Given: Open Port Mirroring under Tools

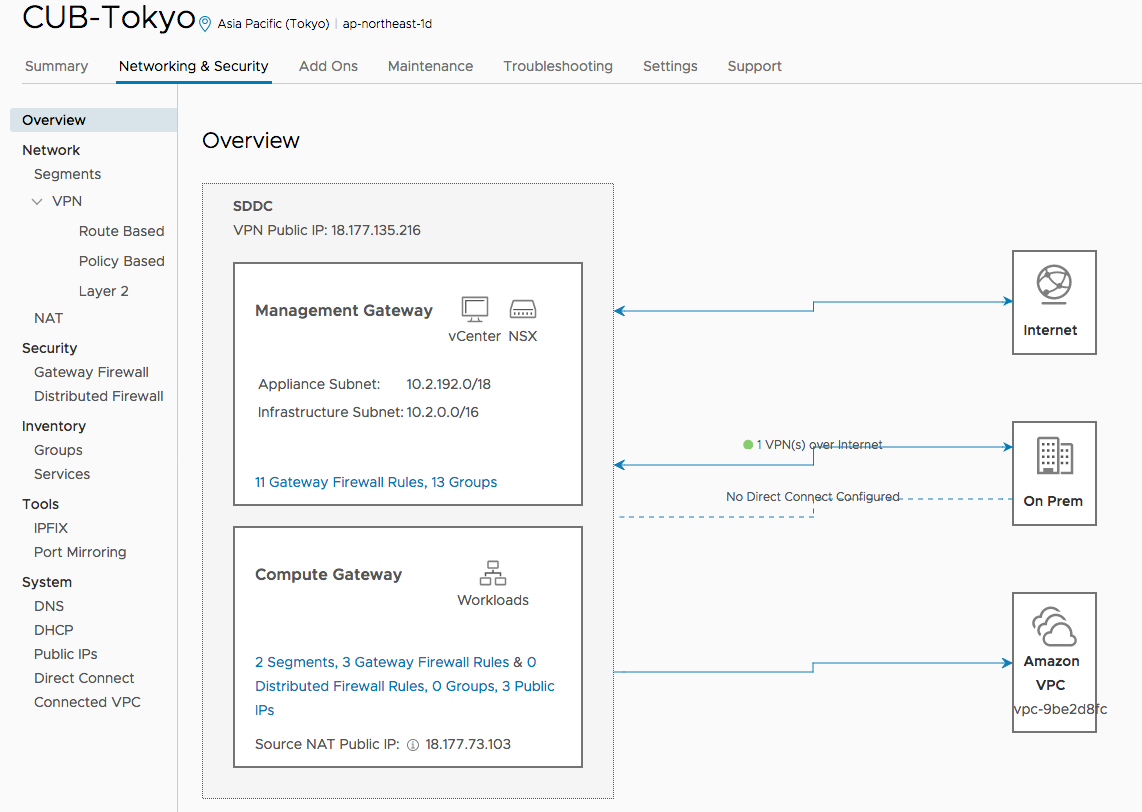Looking at the screenshot, I should [80, 552].
